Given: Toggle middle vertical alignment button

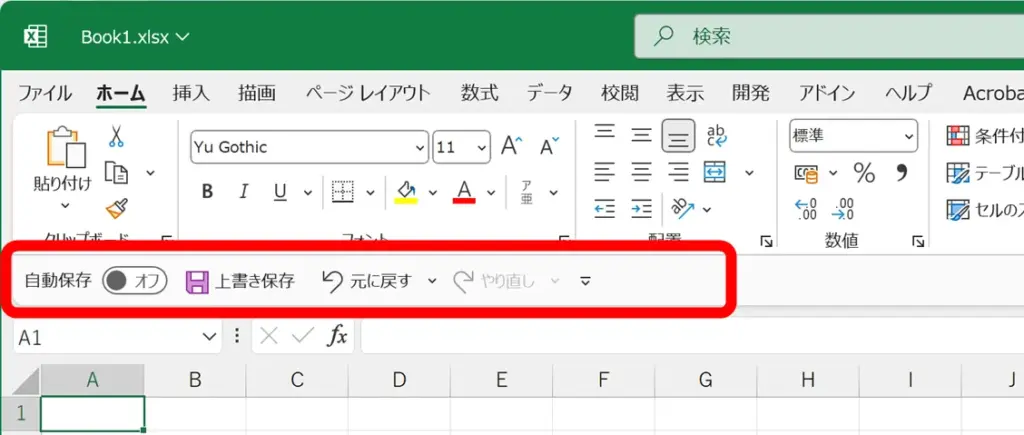Looking at the screenshot, I should (x=642, y=135).
